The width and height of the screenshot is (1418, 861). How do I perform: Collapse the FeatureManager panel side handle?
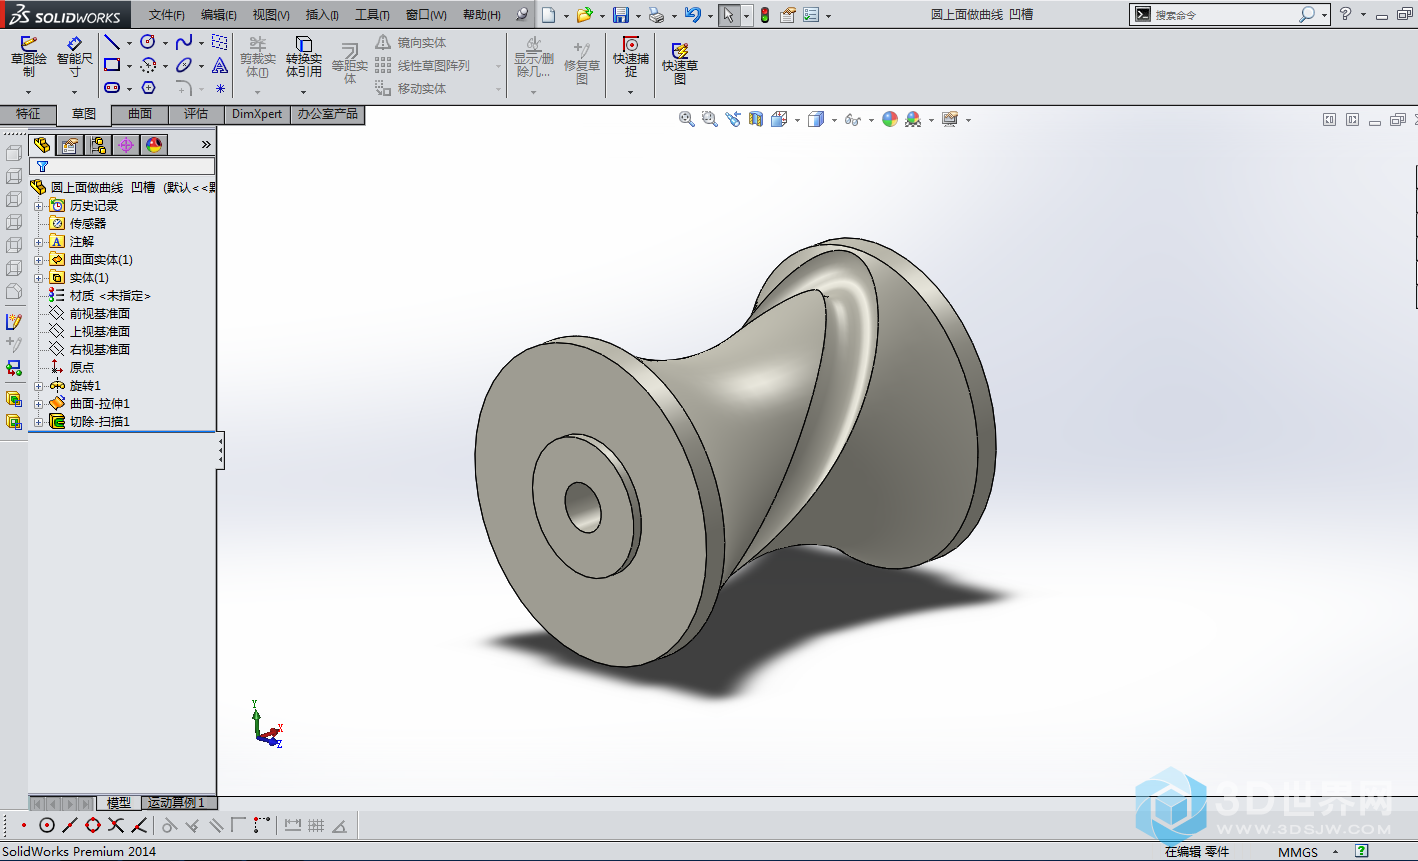[x=220, y=450]
